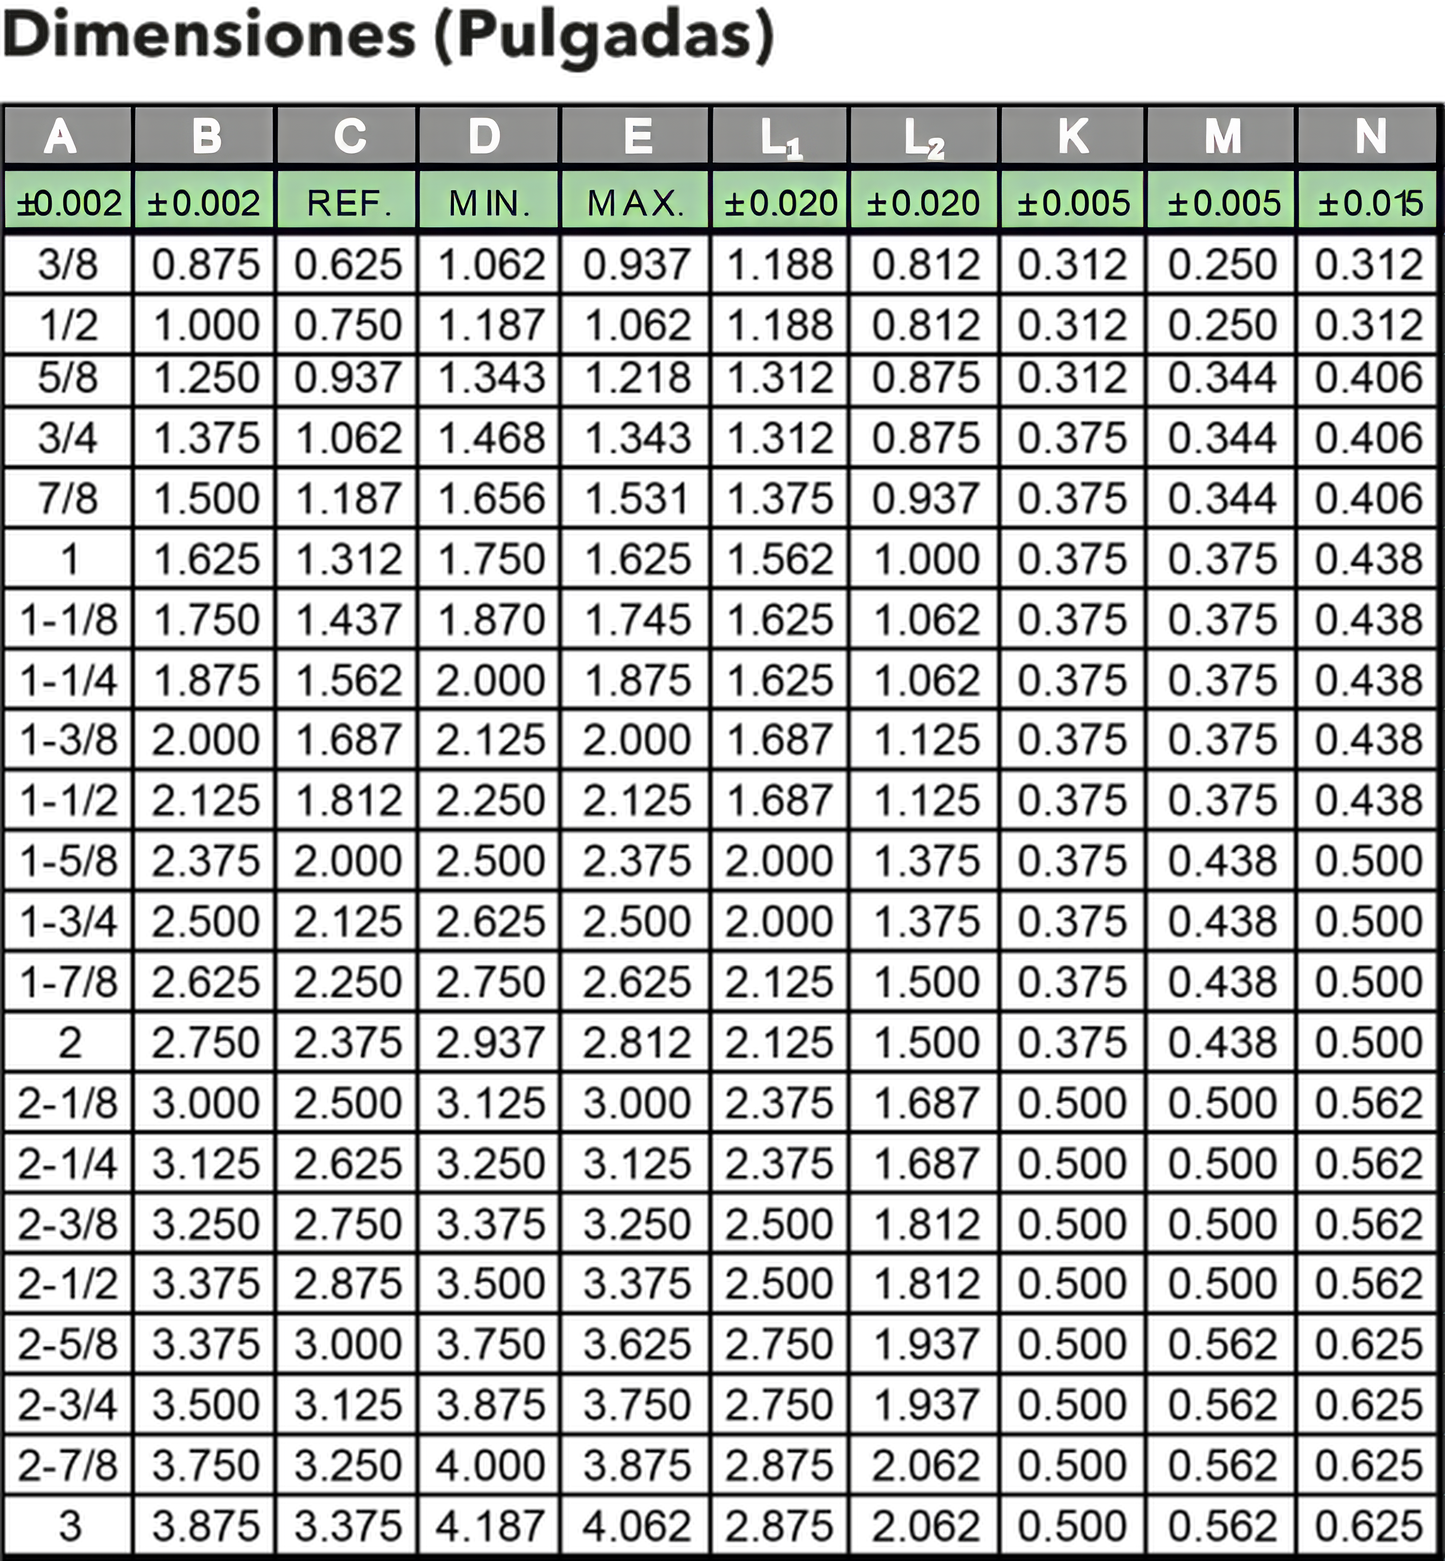
Task: Click 1.000 in column L2 of row 1
Action: point(926,559)
